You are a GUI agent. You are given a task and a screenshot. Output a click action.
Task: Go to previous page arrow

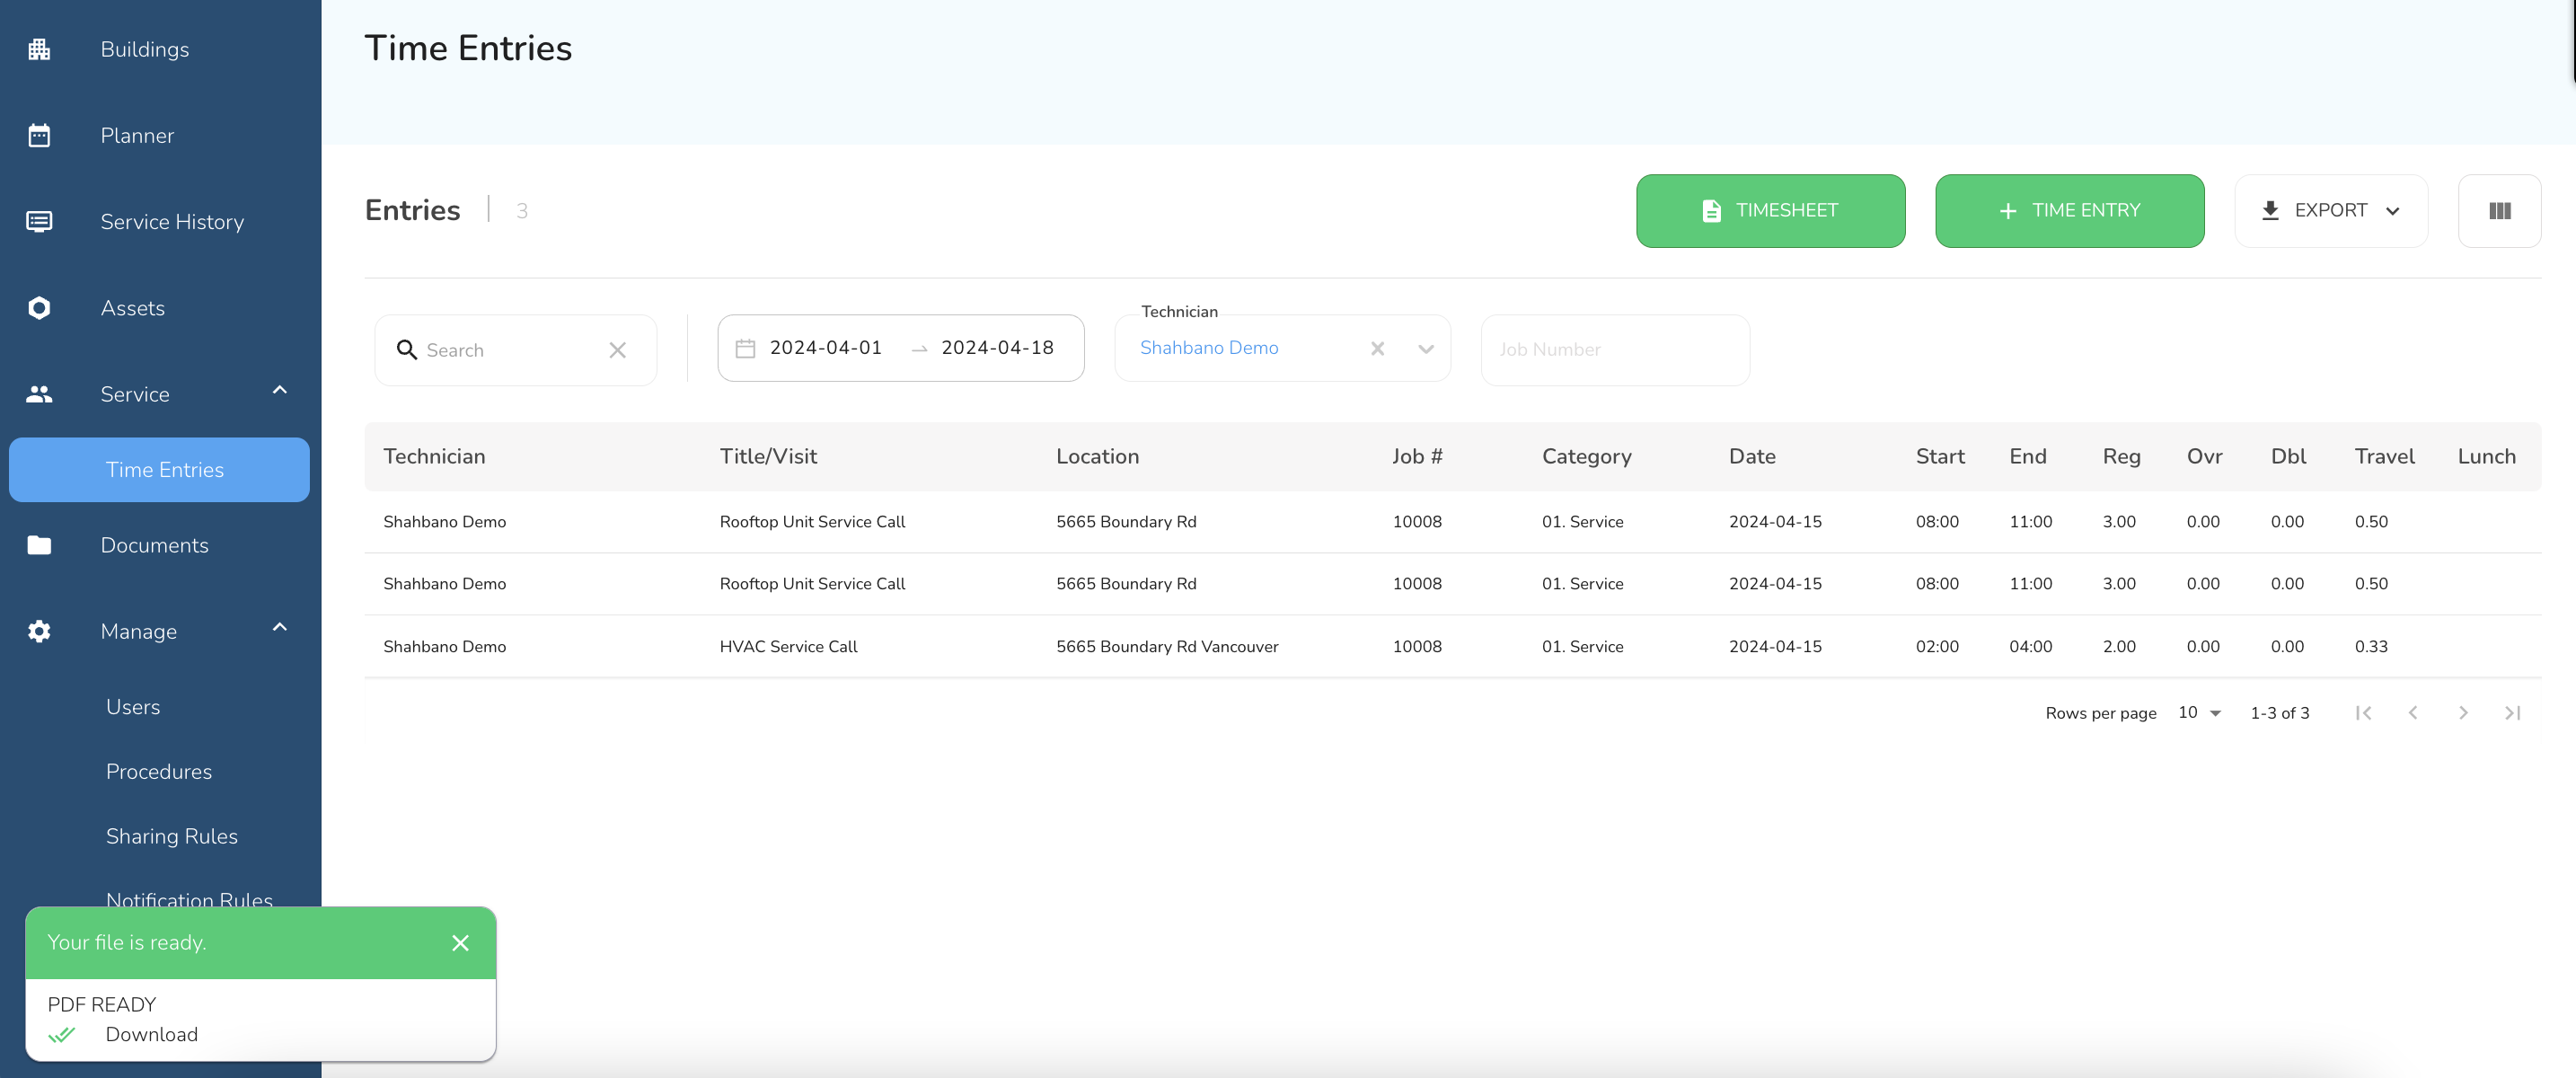[2413, 713]
